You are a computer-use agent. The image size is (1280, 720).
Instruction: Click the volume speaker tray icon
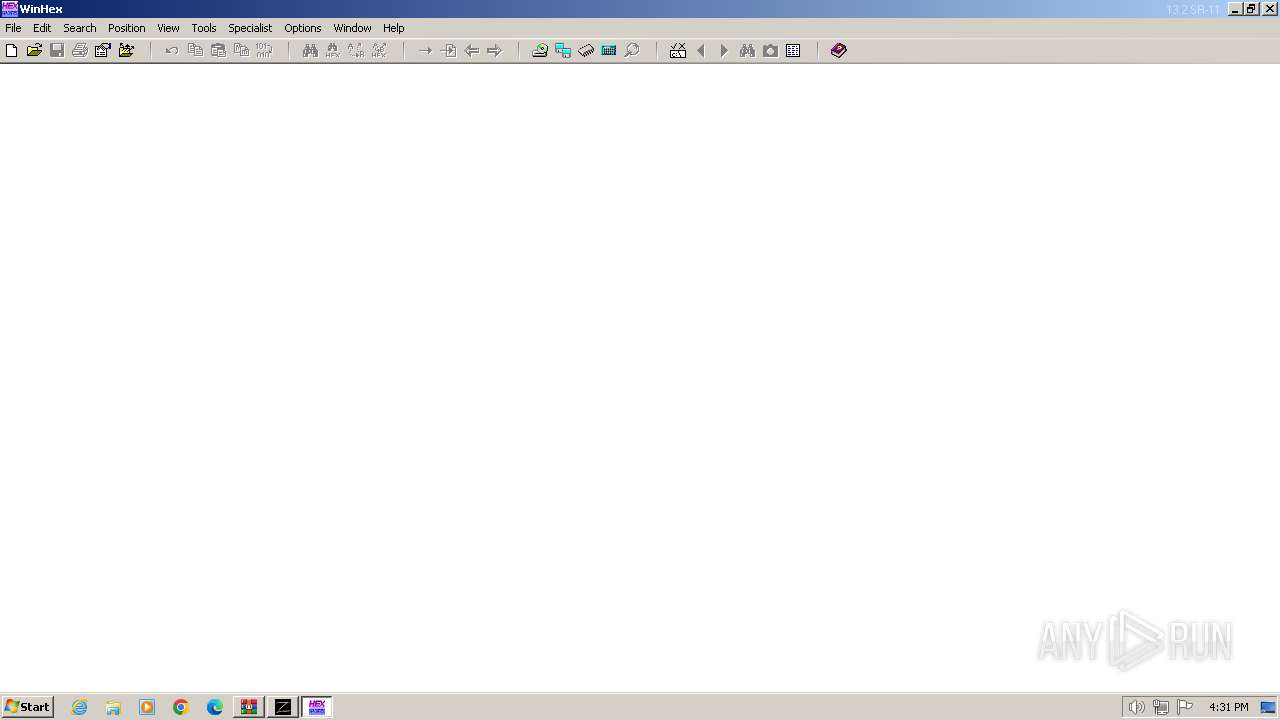(x=1136, y=707)
